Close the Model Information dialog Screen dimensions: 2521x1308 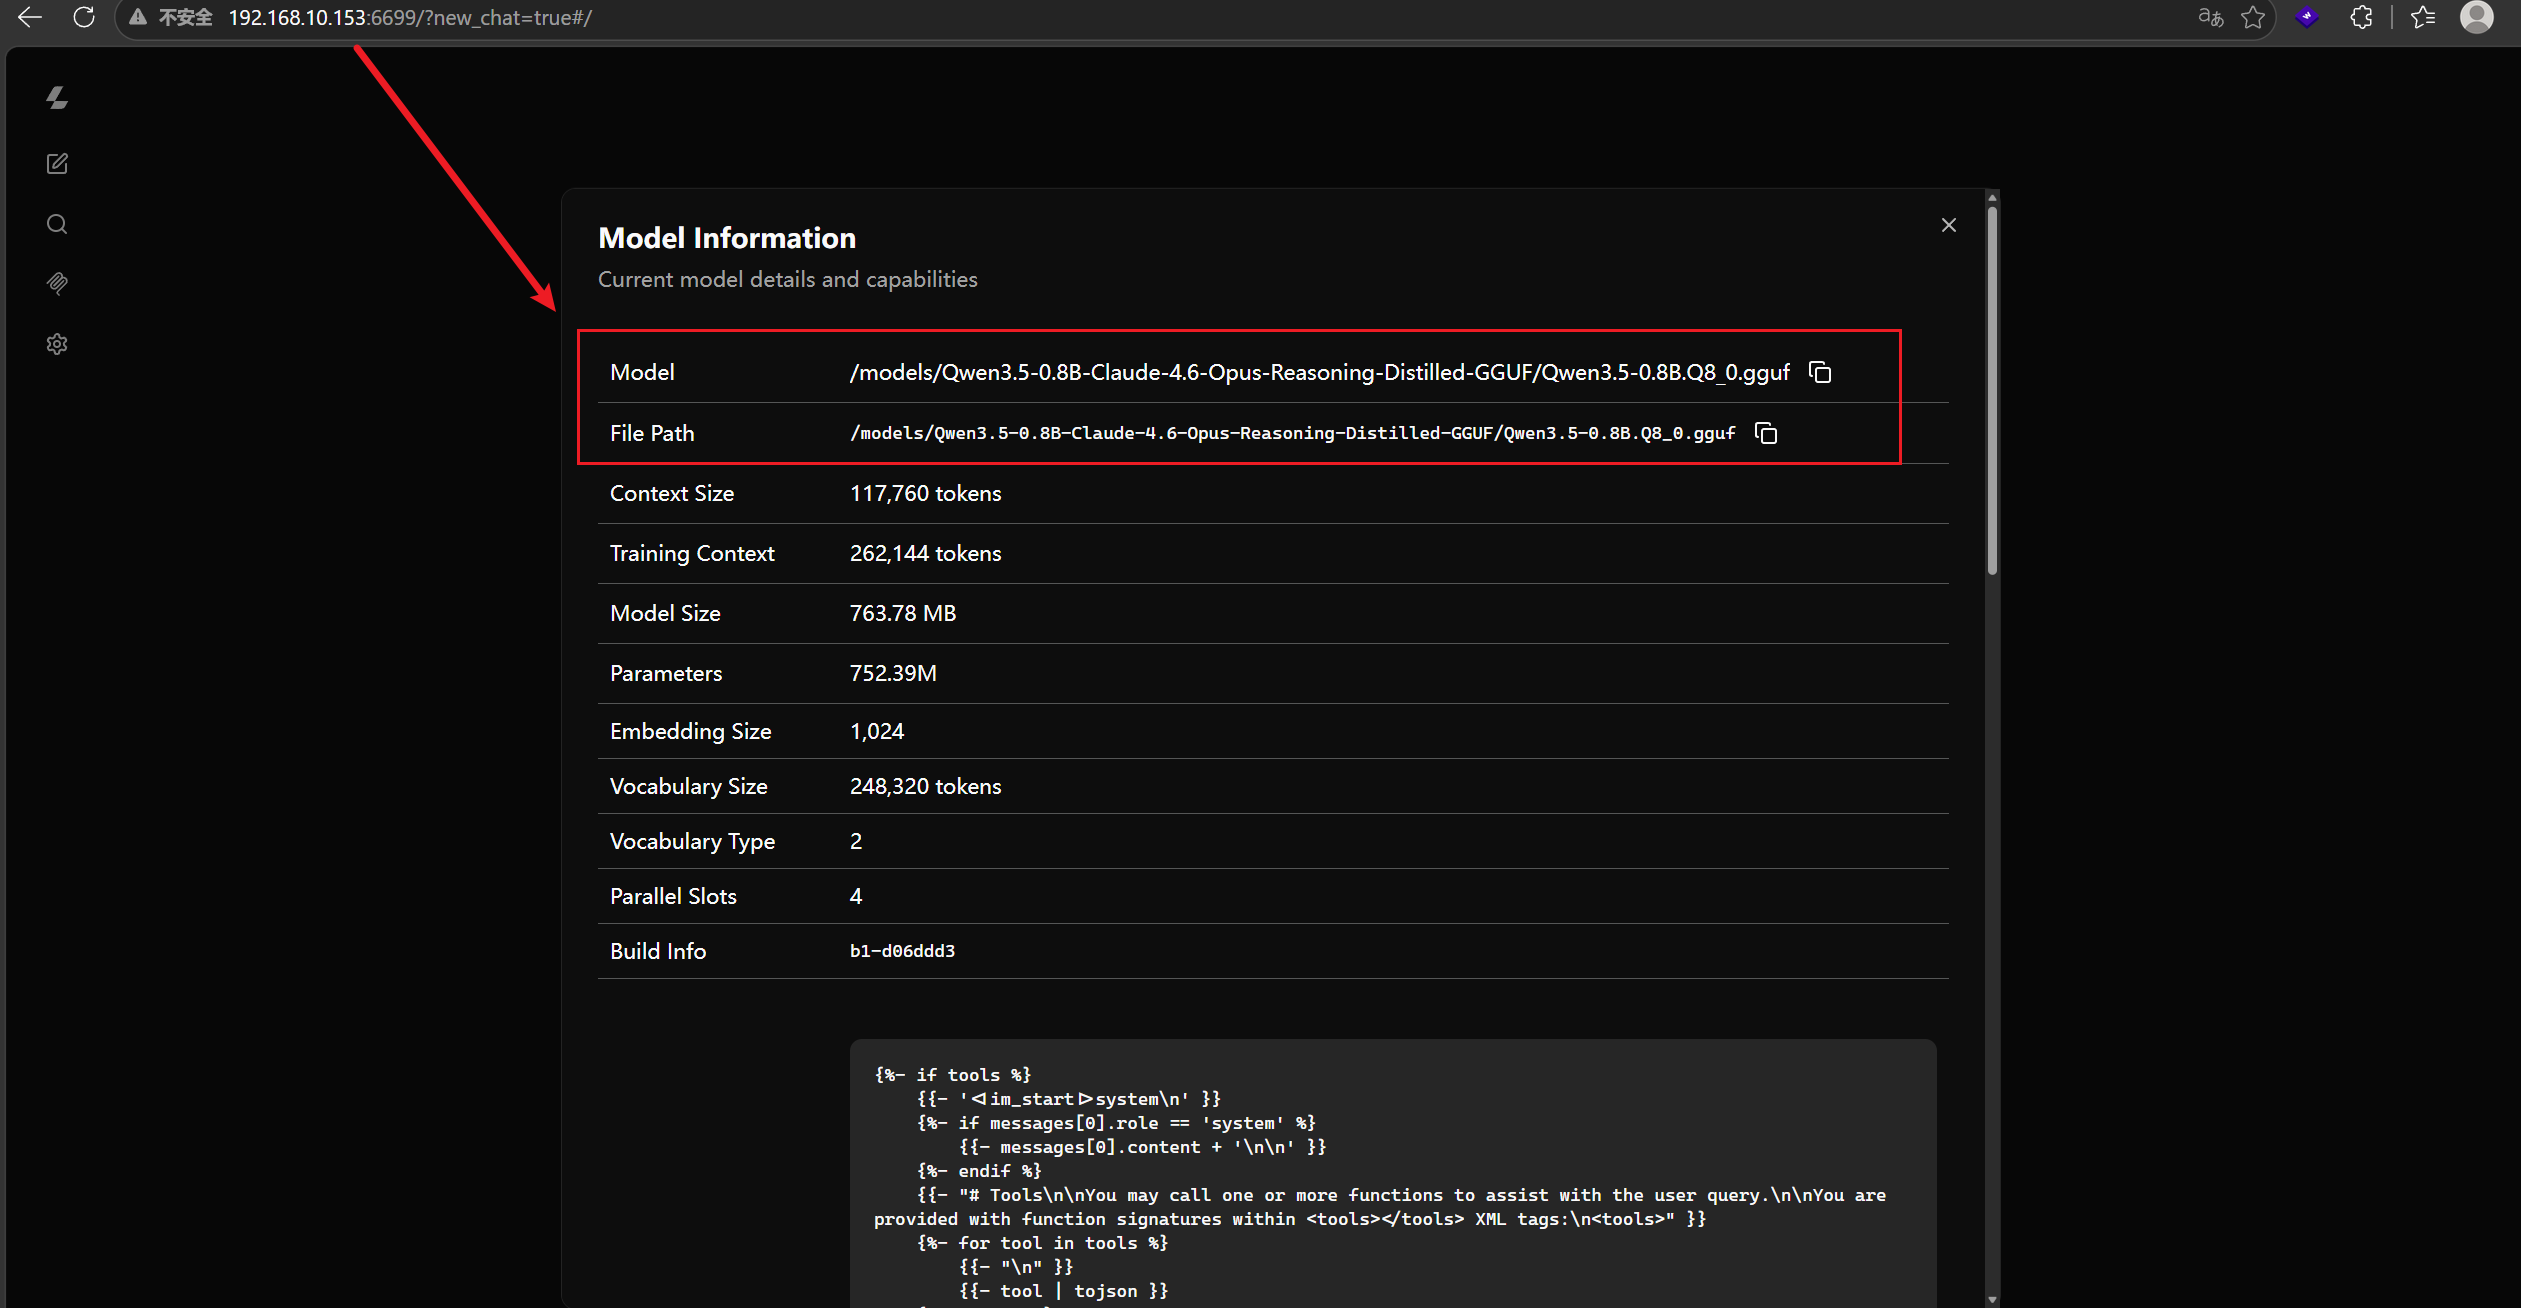[1948, 225]
